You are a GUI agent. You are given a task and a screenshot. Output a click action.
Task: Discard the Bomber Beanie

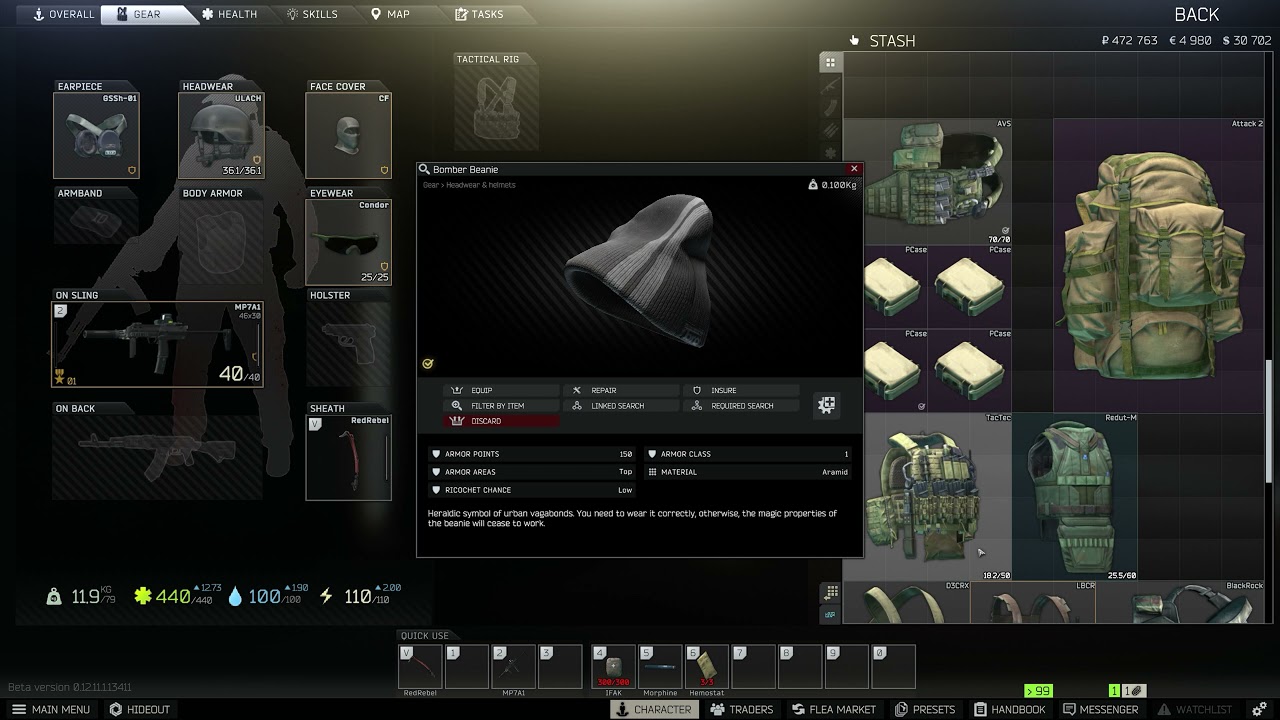501,421
